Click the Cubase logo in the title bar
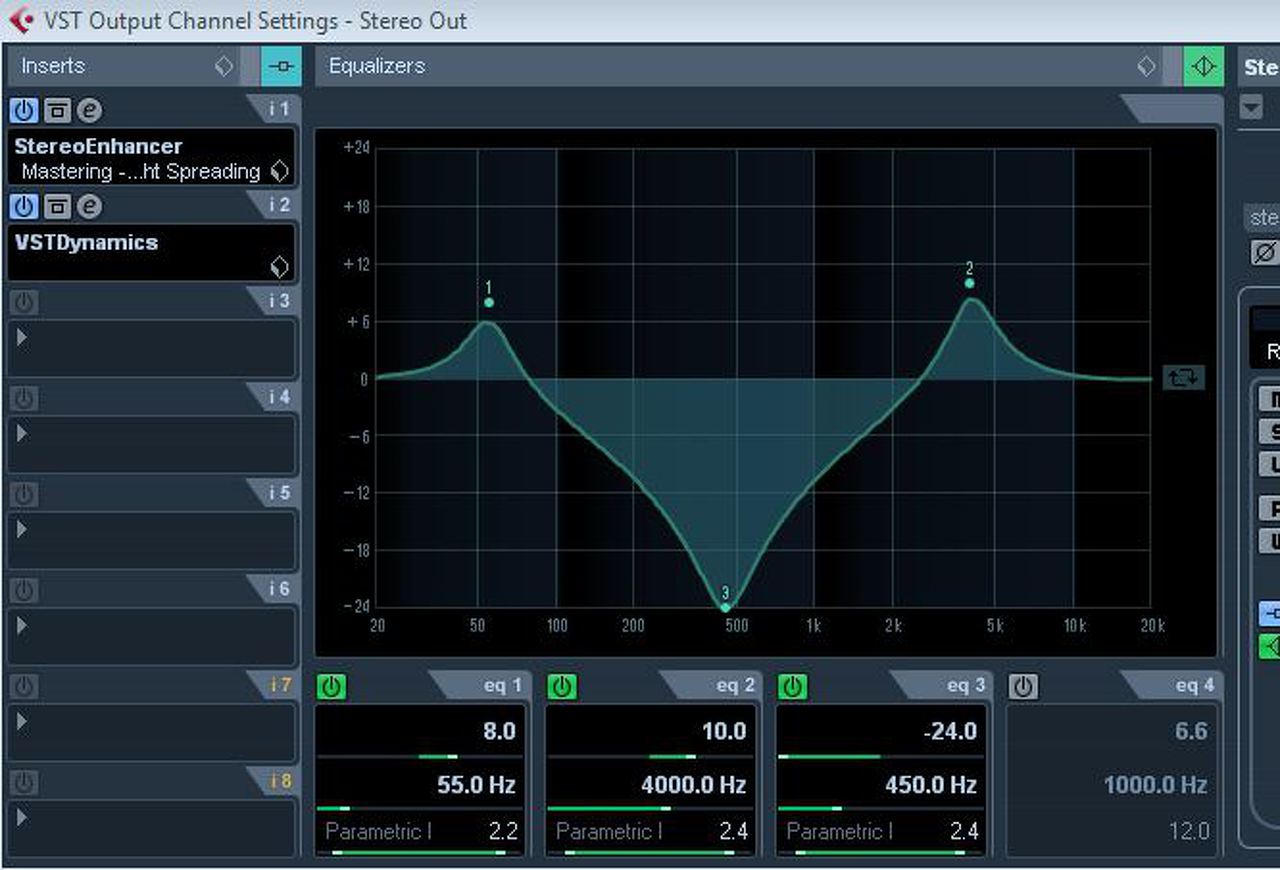The height and width of the screenshot is (870, 1280). point(22,20)
